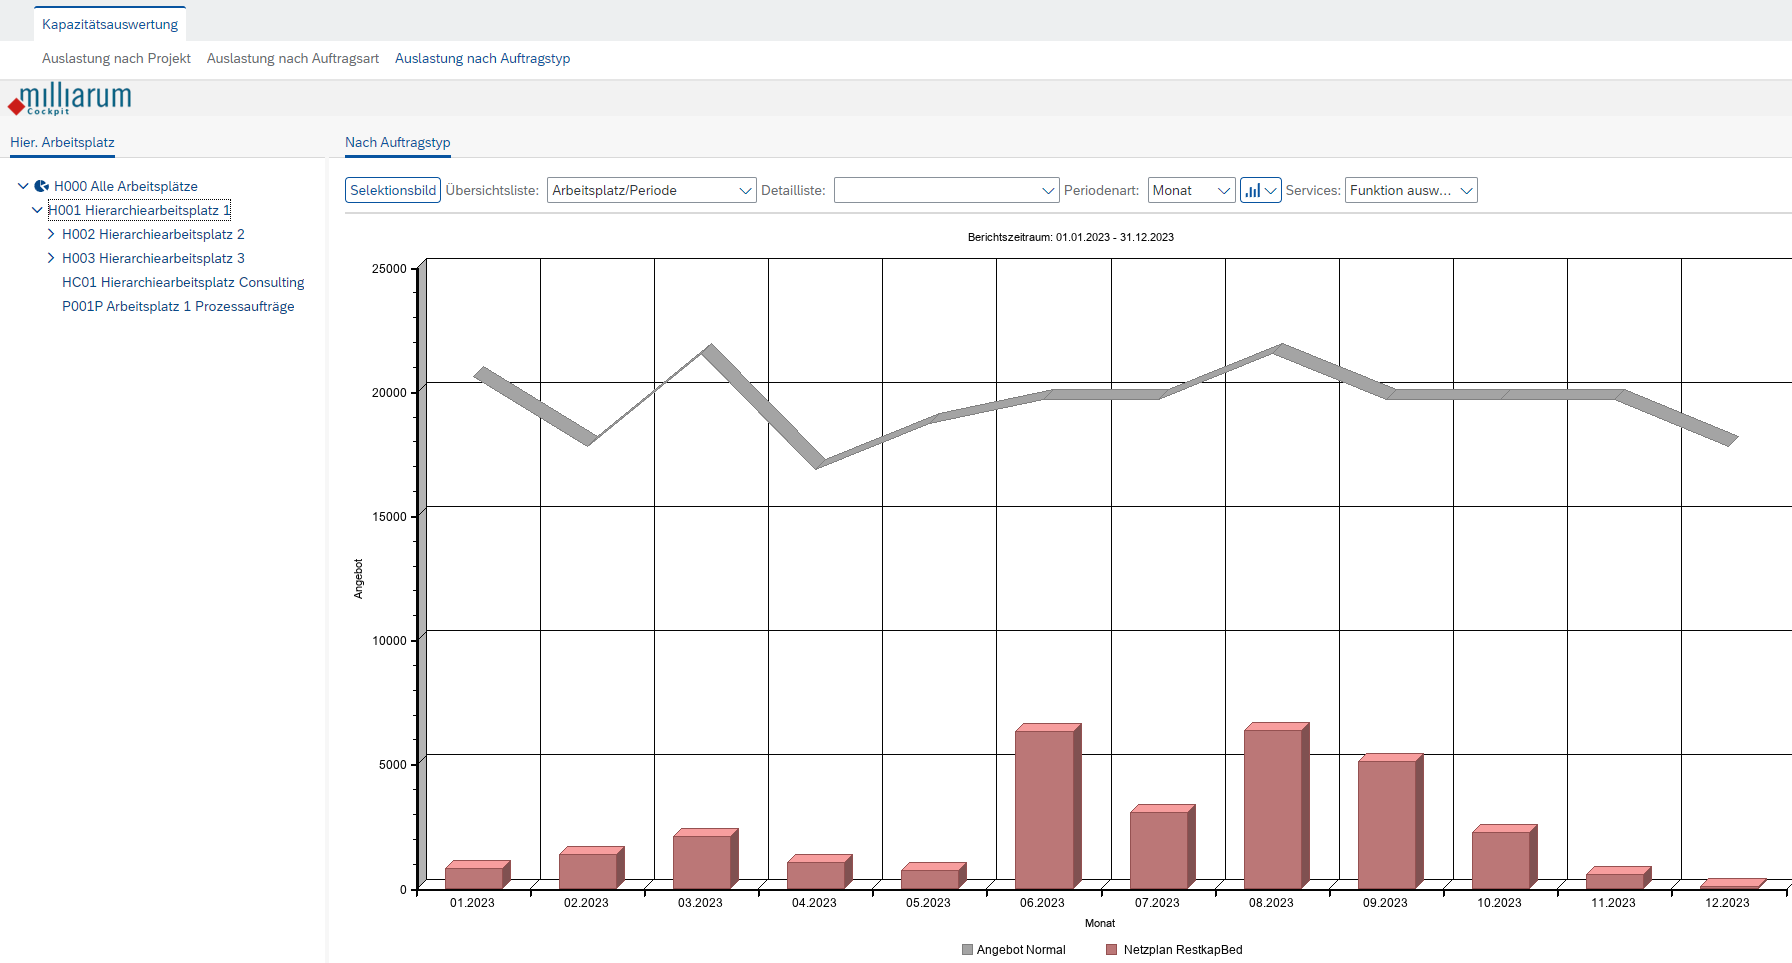1792x963 pixels.
Task: Open the Übersichtsliste Arbeitsplatz/Periode dropdown
Action: (651, 190)
